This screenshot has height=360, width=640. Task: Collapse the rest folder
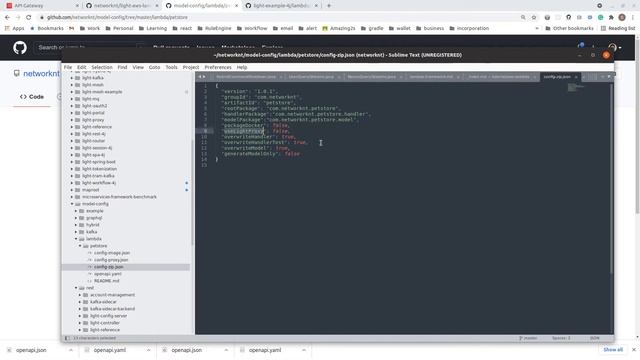pyautogui.click(x=76, y=288)
